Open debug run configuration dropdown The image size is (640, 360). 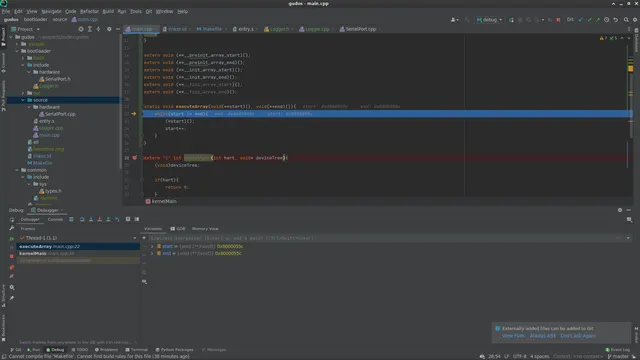[x=489, y=20]
